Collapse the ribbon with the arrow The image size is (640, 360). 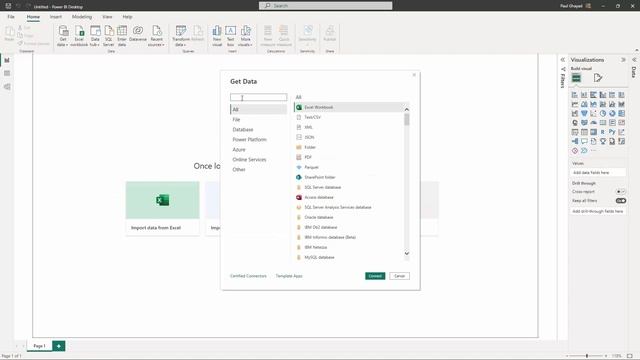click(637, 50)
